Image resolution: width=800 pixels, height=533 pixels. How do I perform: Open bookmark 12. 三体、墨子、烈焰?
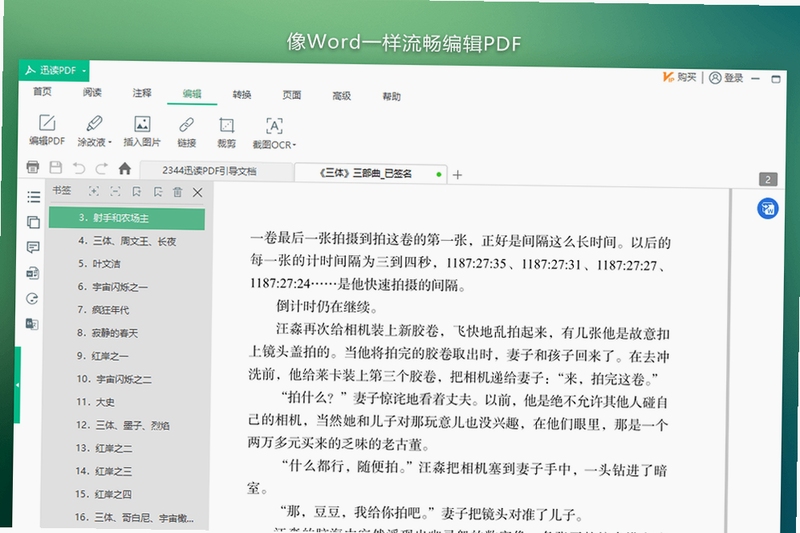(x=124, y=425)
